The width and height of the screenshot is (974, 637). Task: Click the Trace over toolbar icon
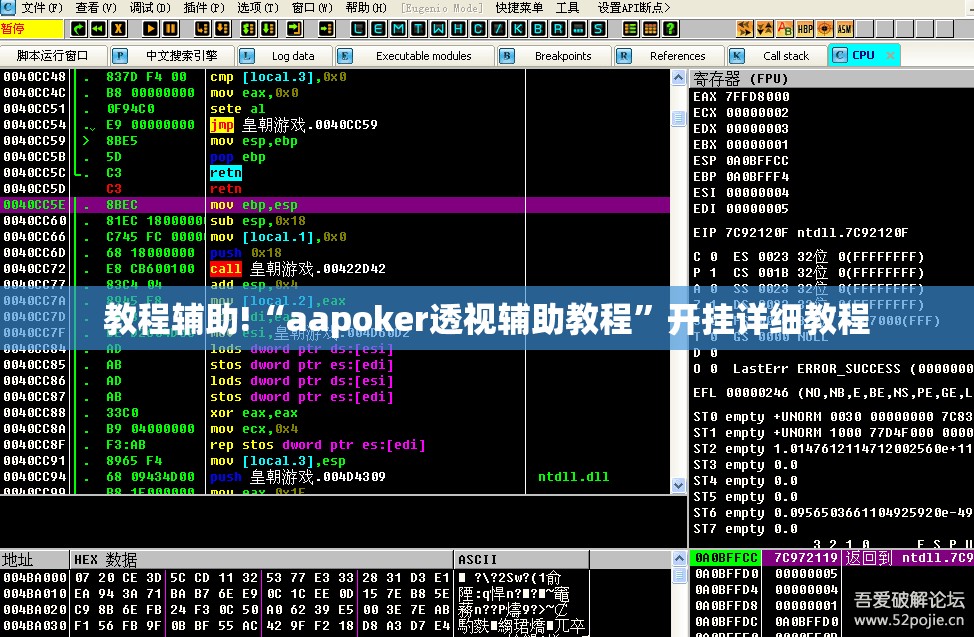coord(268,29)
